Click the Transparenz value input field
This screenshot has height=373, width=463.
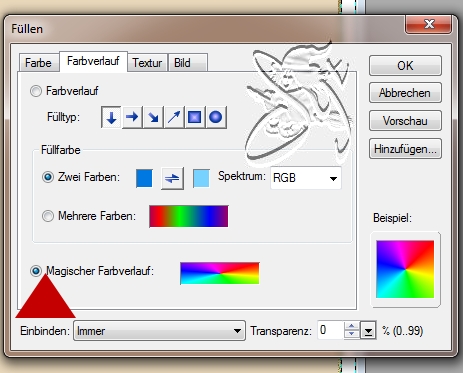[x=330, y=330]
